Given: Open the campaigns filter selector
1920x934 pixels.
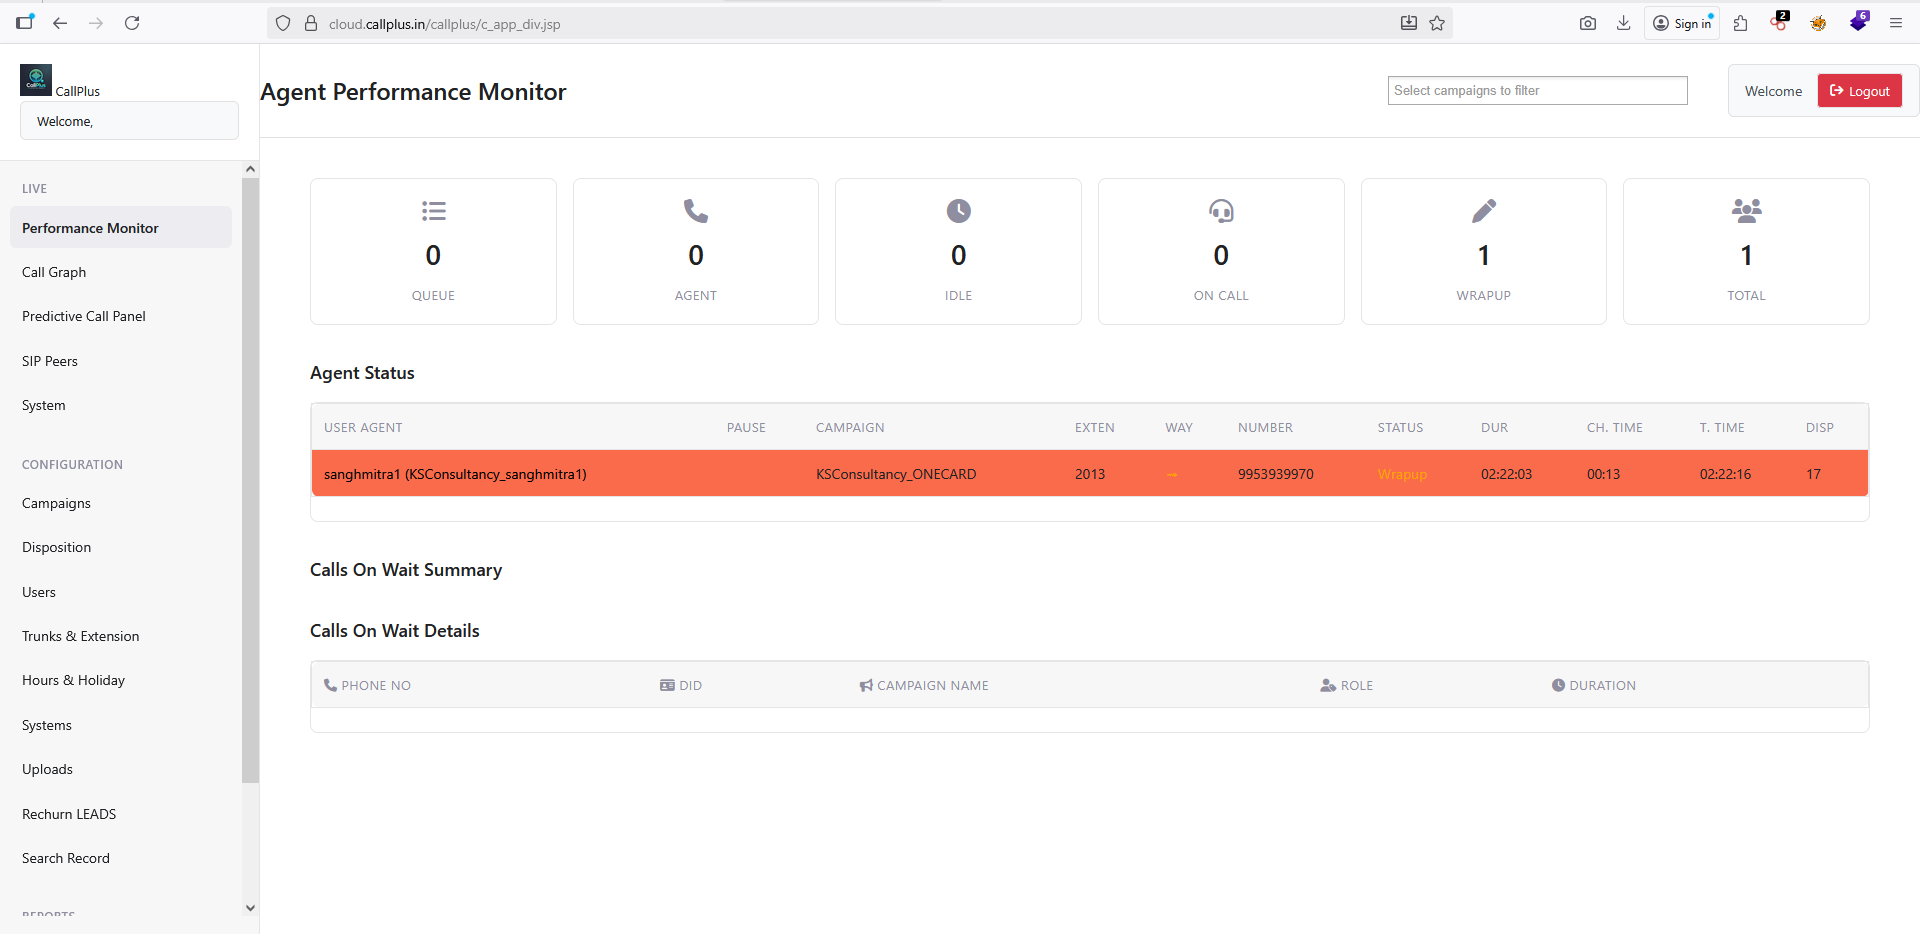Looking at the screenshot, I should pos(1536,90).
